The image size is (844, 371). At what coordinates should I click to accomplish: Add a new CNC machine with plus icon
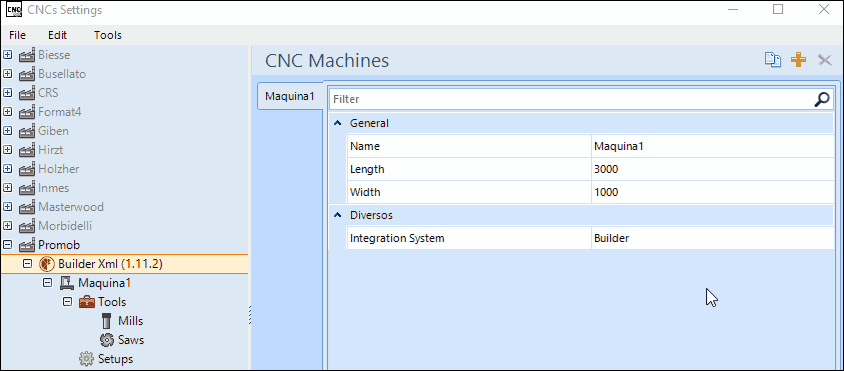(798, 60)
